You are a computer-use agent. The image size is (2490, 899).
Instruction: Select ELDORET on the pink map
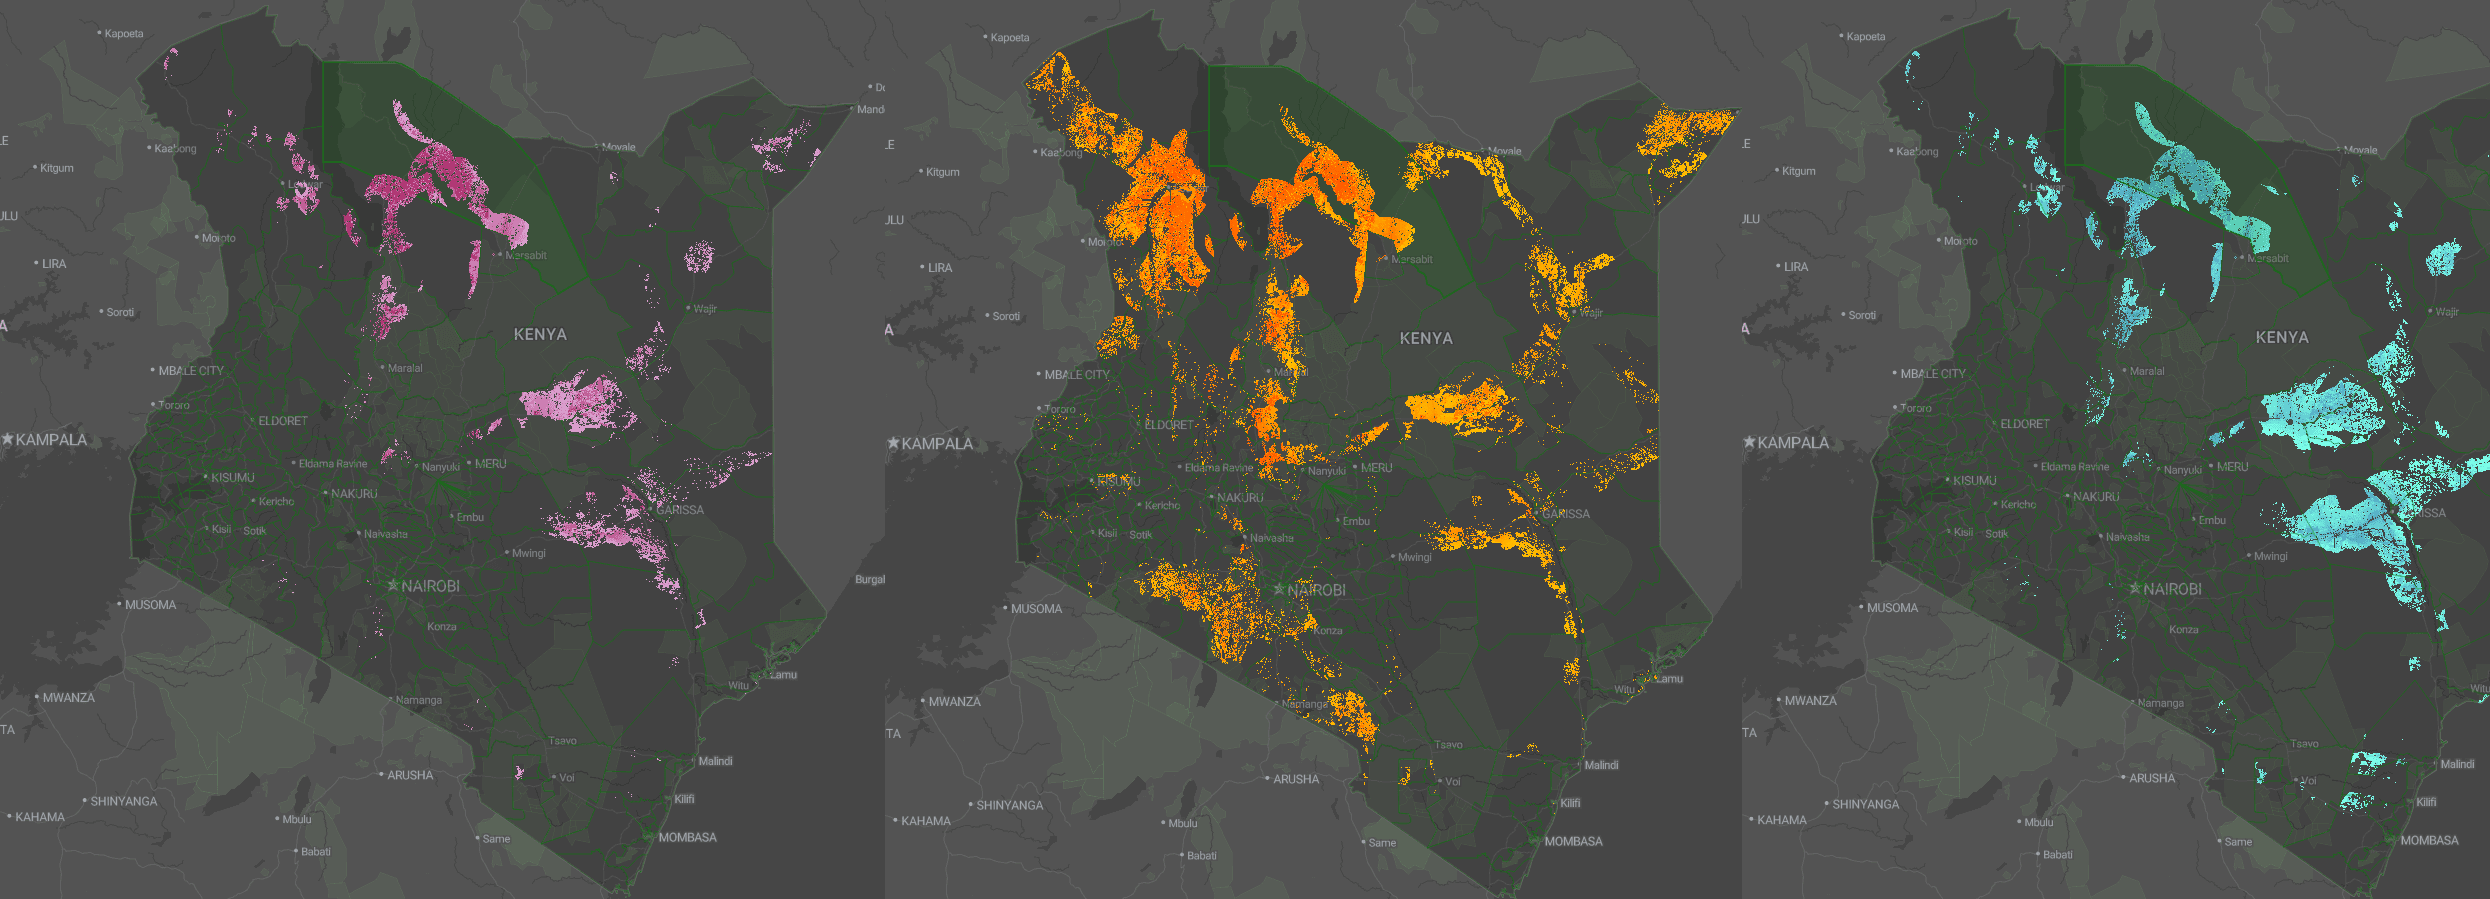283,421
